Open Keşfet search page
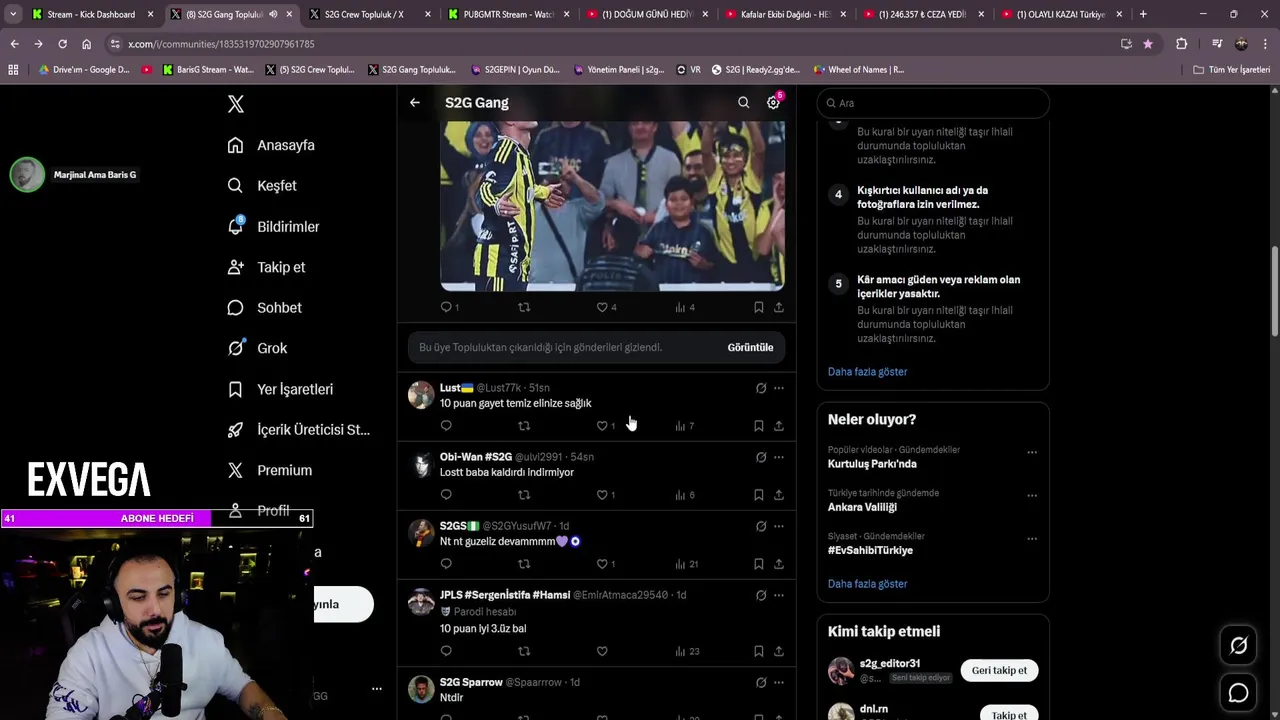1280x720 pixels. coord(262,186)
